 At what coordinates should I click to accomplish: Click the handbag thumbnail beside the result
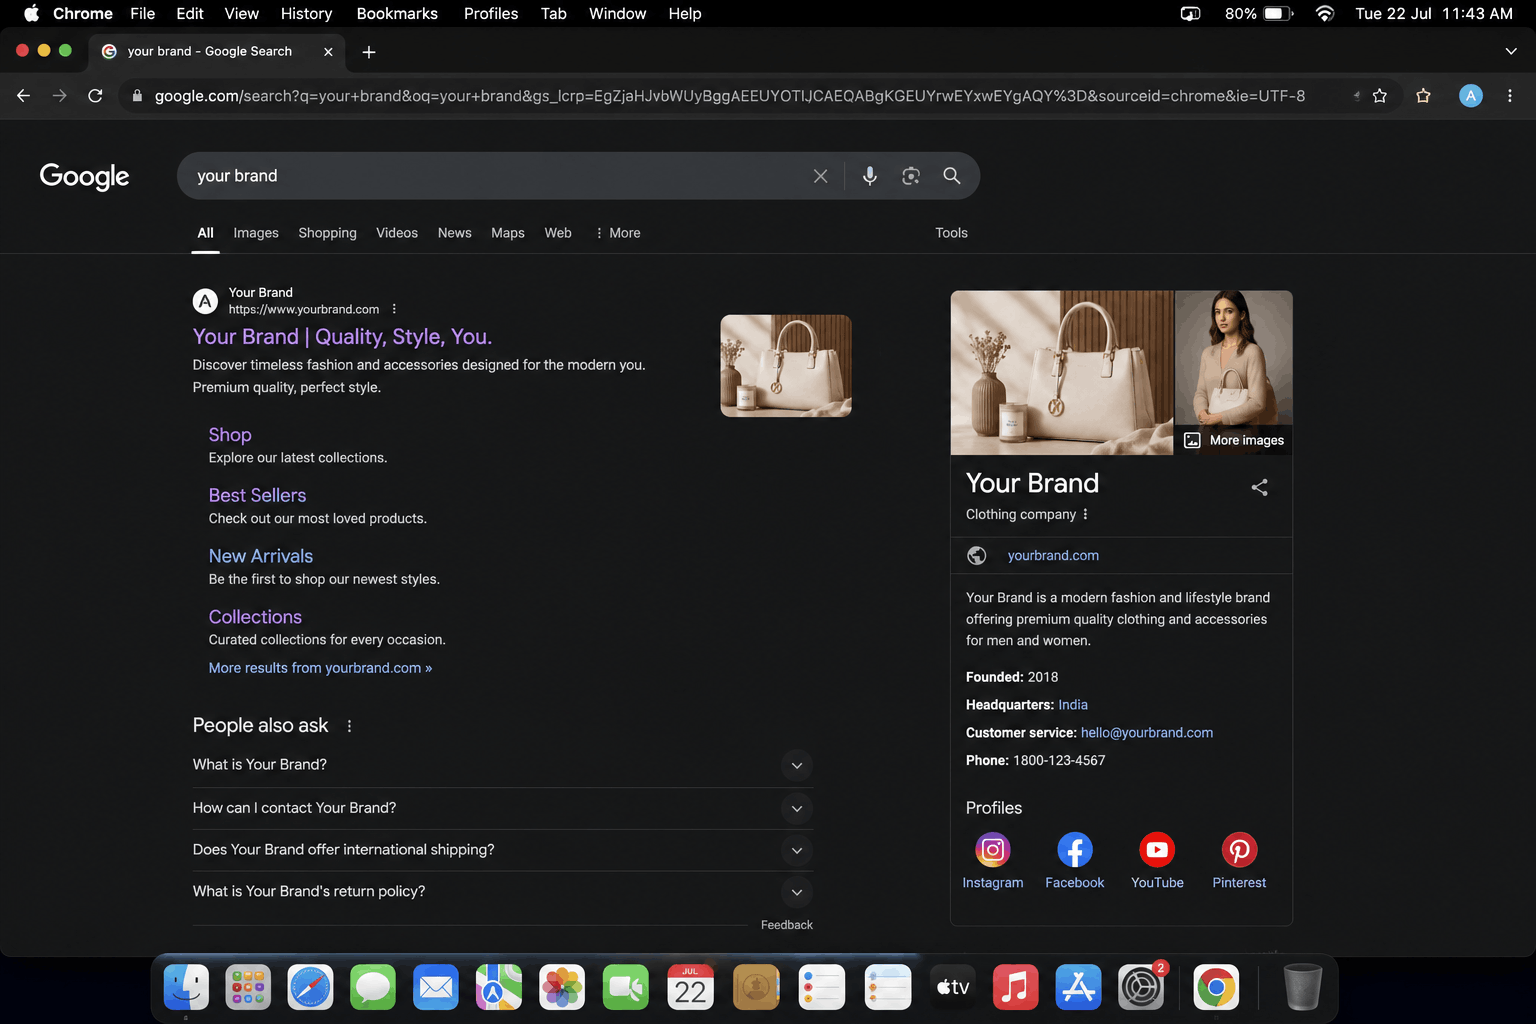coord(786,366)
